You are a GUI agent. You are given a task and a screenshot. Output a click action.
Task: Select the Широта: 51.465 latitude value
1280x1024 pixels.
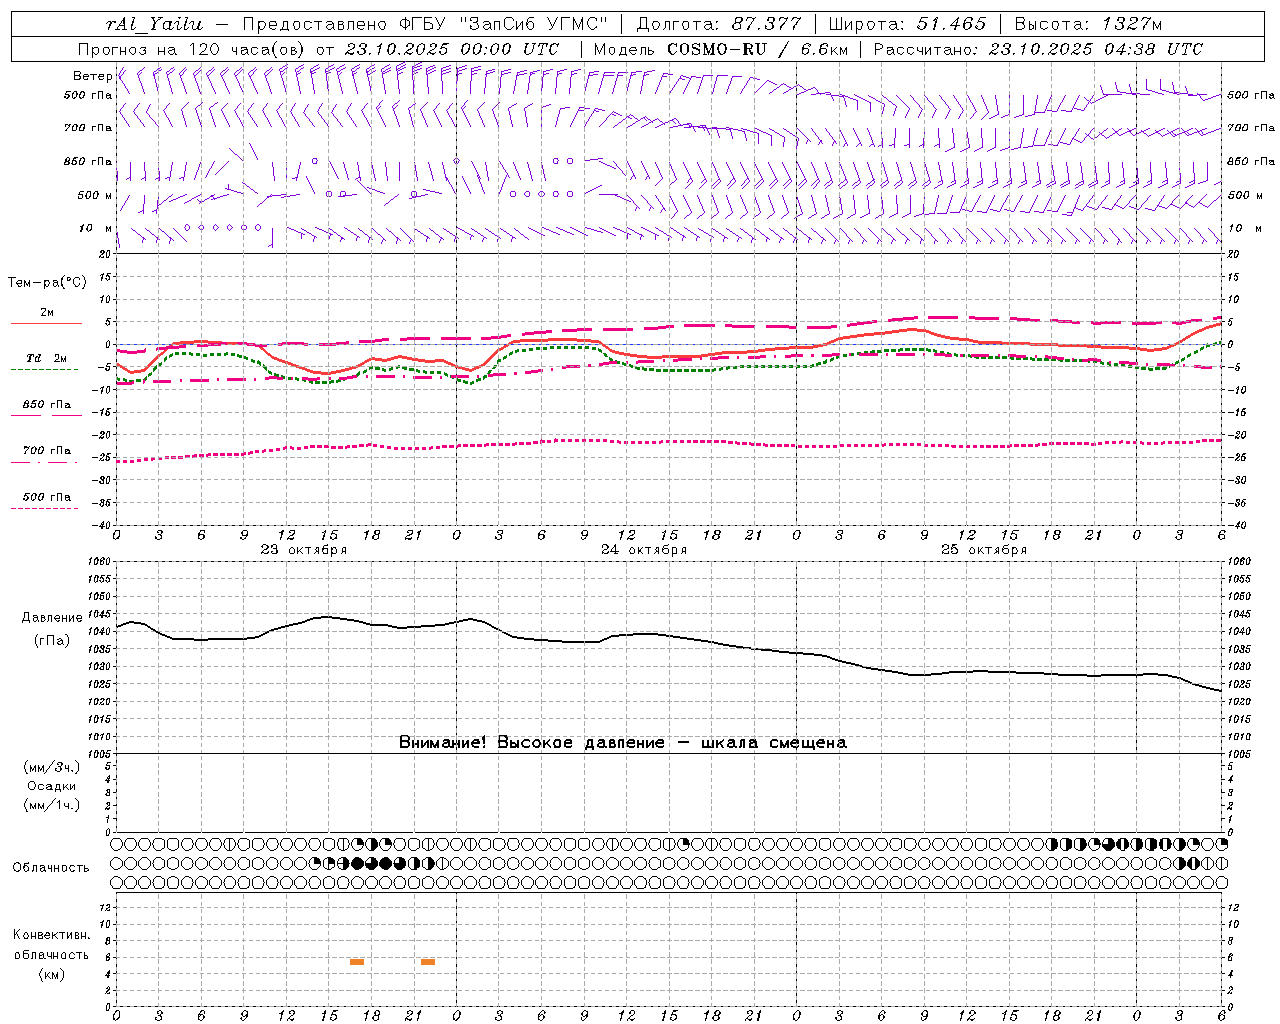[907, 24]
